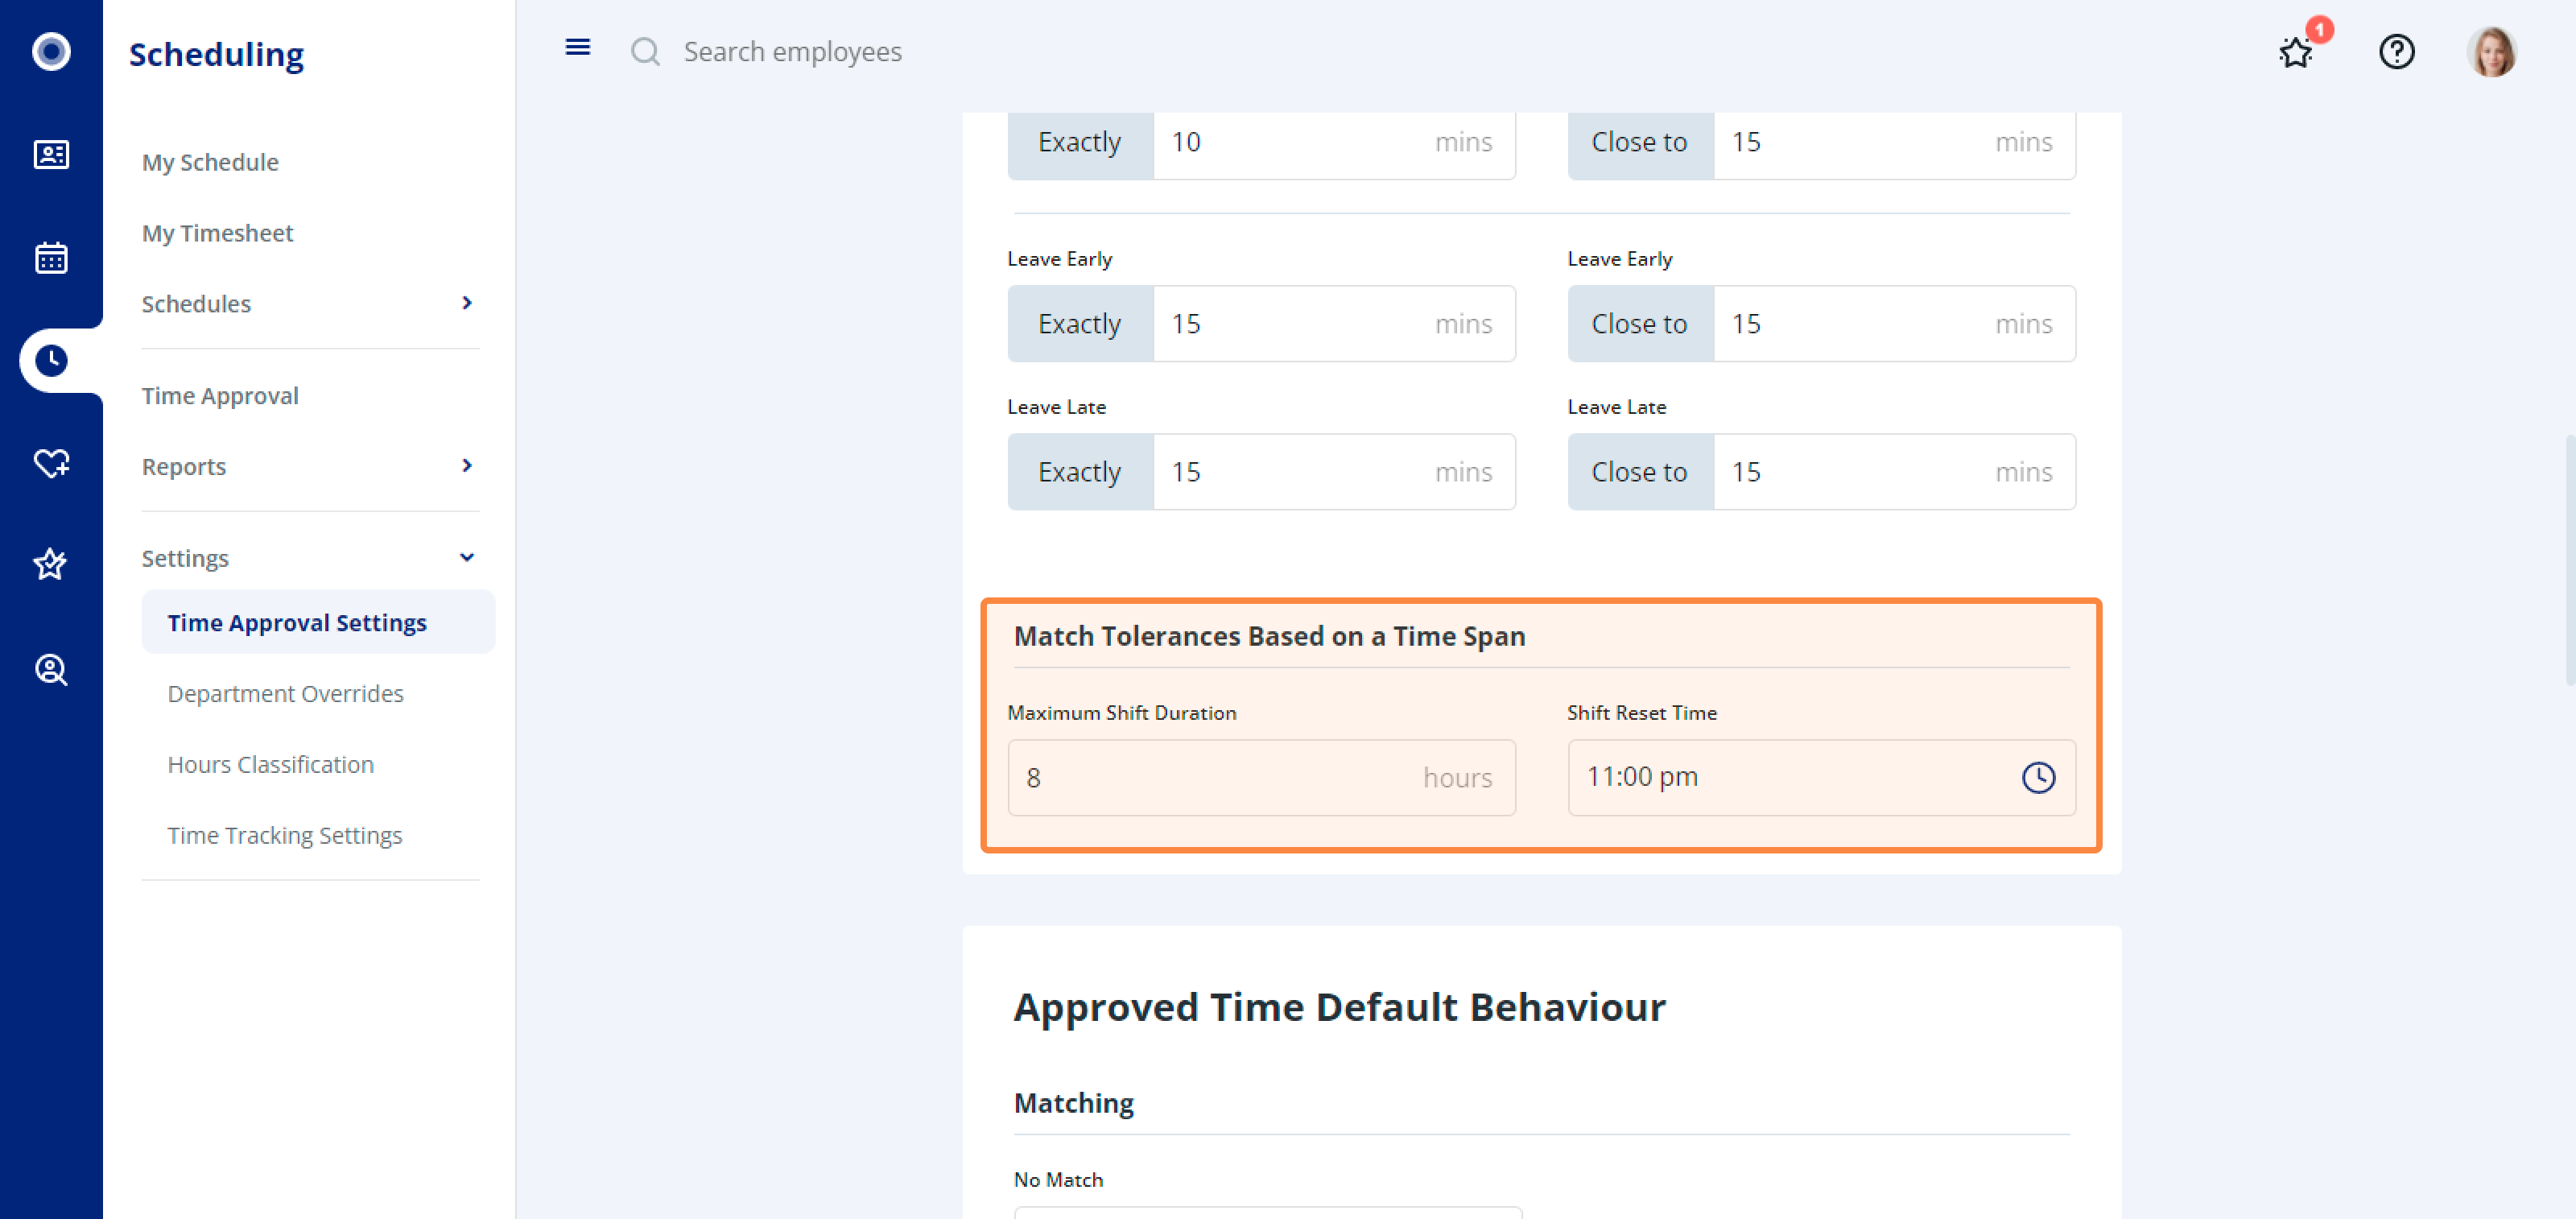The image size is (2576, 1219).
Task: Open the star notifications icon
Action: 2296,52
